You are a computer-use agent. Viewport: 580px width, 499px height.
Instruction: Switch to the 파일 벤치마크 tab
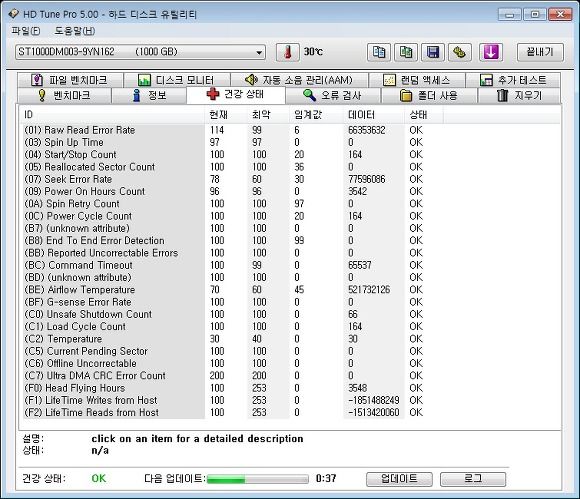(x=70, y=80)
